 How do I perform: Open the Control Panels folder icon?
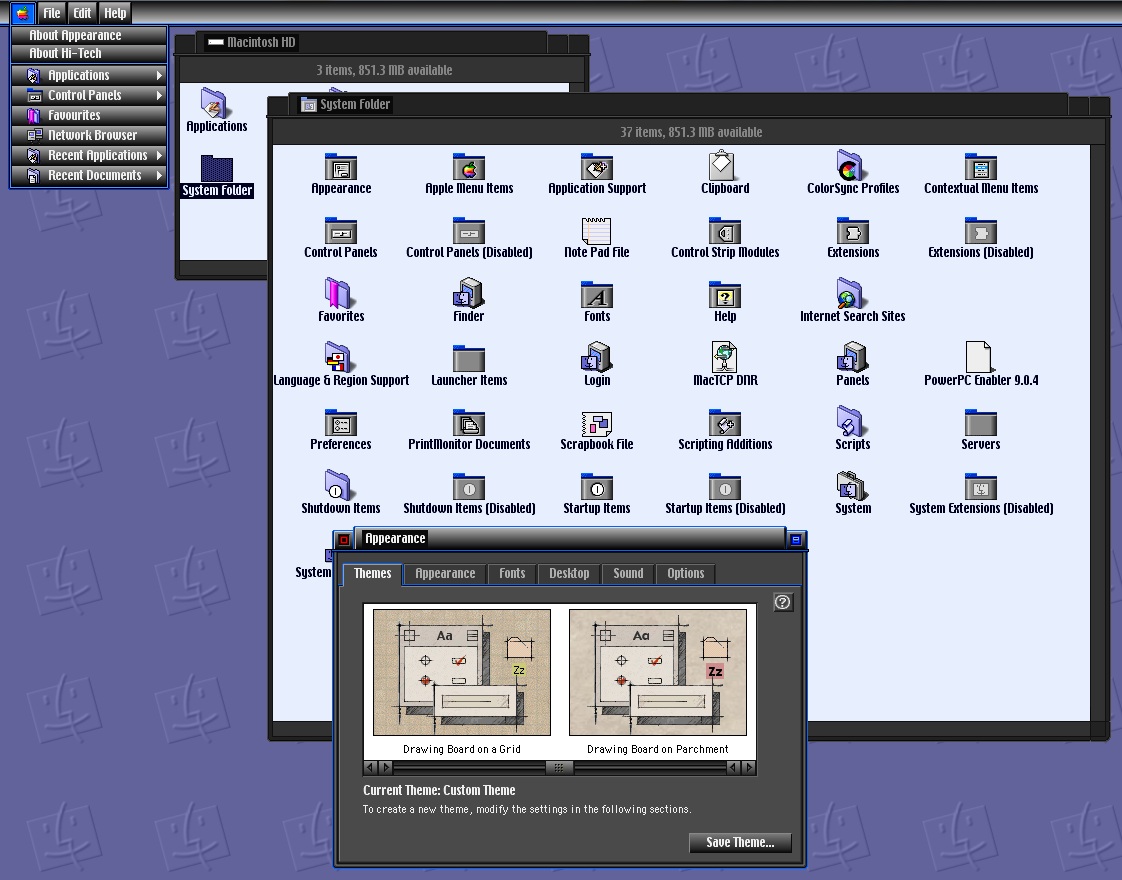pos(341,230)
